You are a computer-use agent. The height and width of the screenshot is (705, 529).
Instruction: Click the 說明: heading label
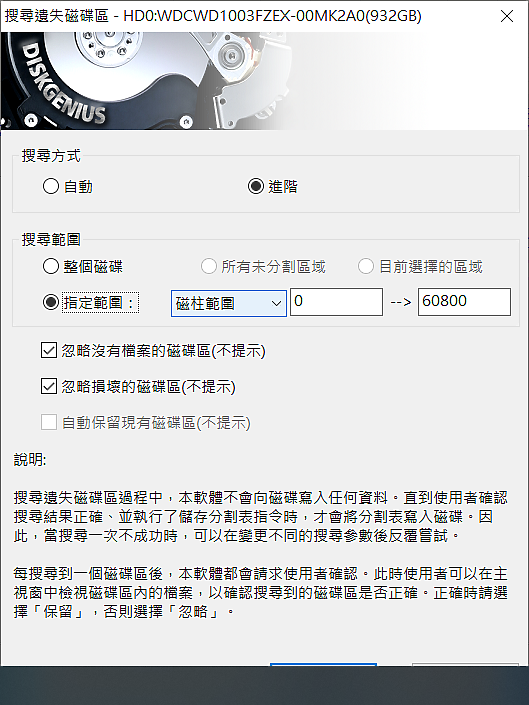click(30, 460)
